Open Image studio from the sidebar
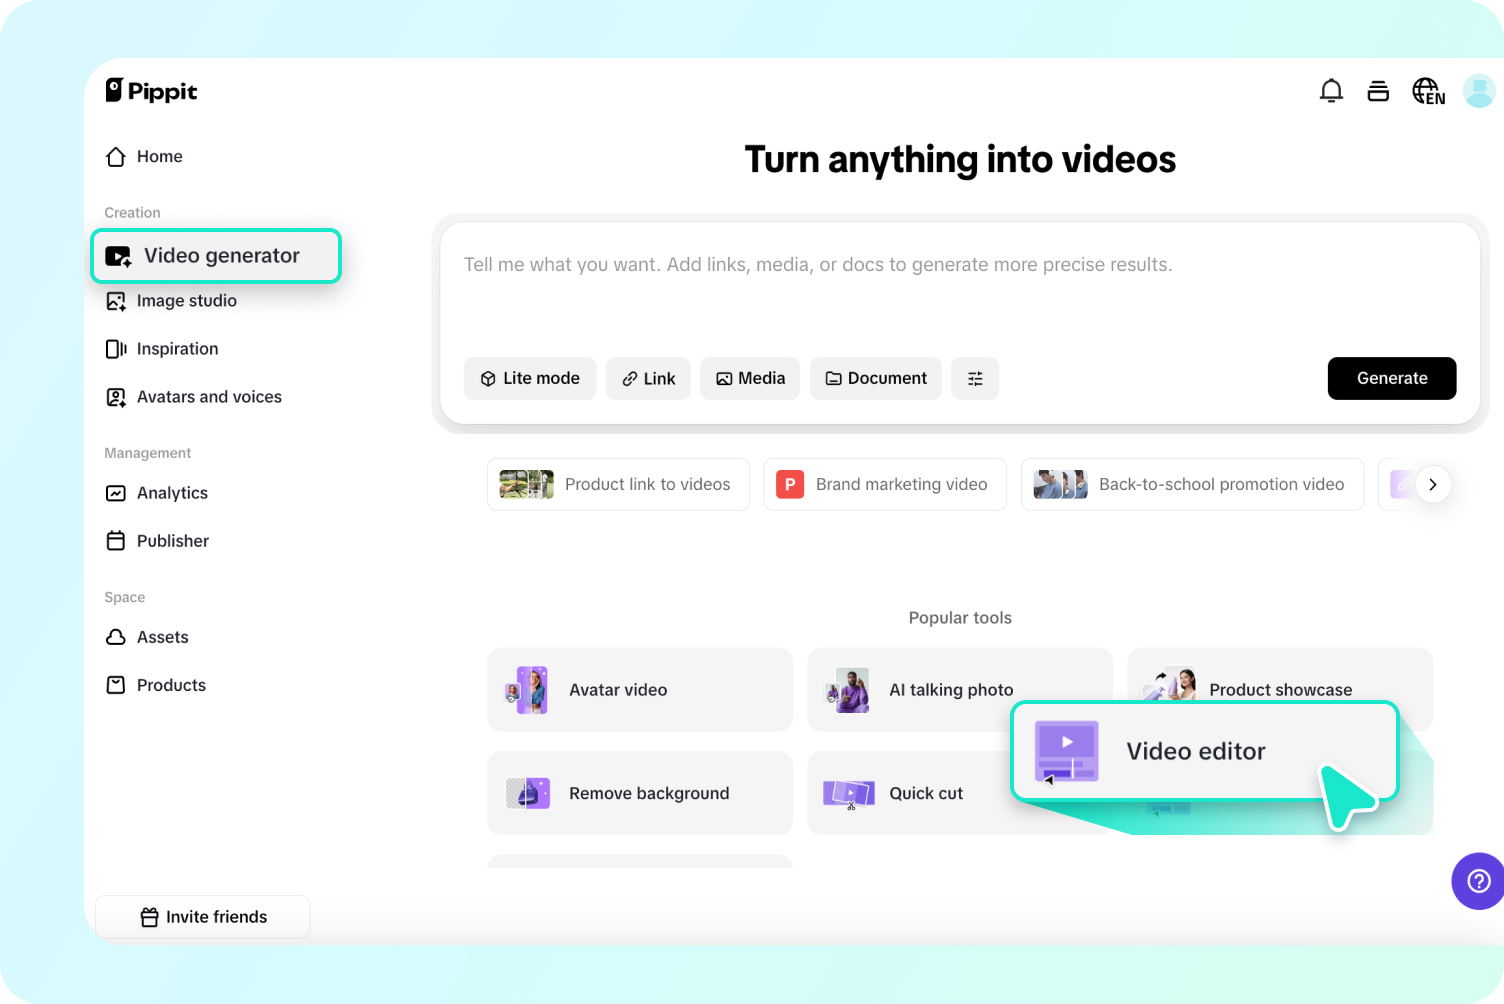 point(186,300)
